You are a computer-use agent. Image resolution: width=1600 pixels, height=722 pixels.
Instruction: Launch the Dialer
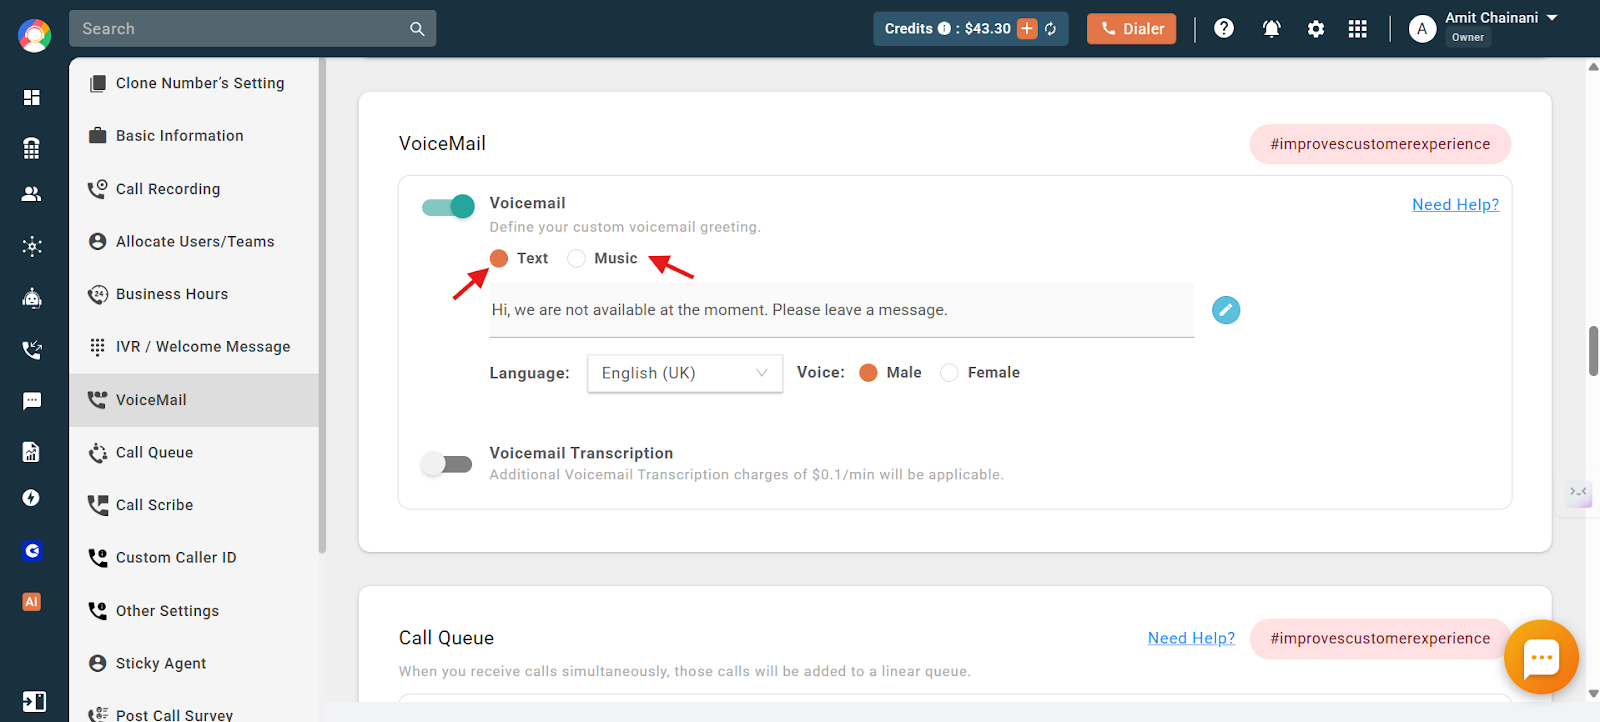[1132, 29]
